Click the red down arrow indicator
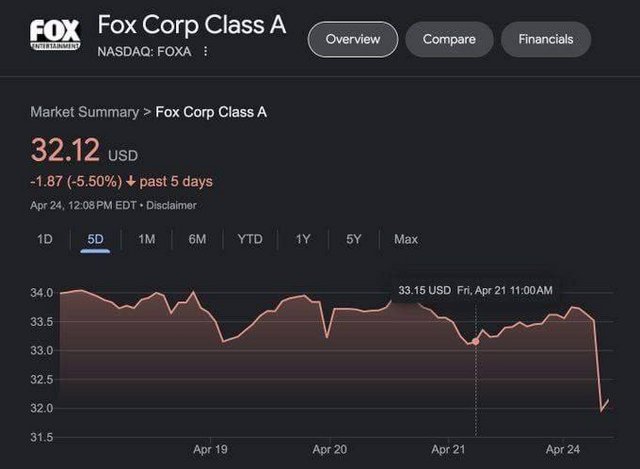Viewport: 640px width, 469px height. 131,181
